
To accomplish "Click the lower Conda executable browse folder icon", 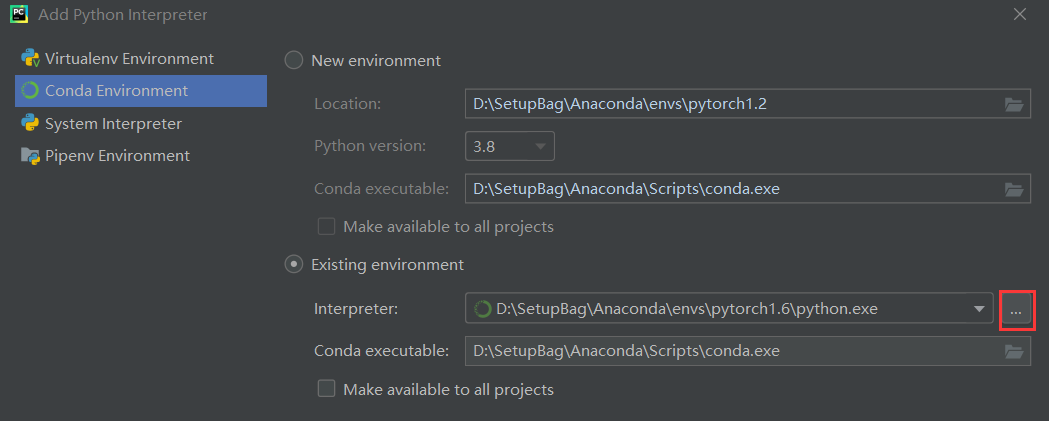I will 1014,351.
